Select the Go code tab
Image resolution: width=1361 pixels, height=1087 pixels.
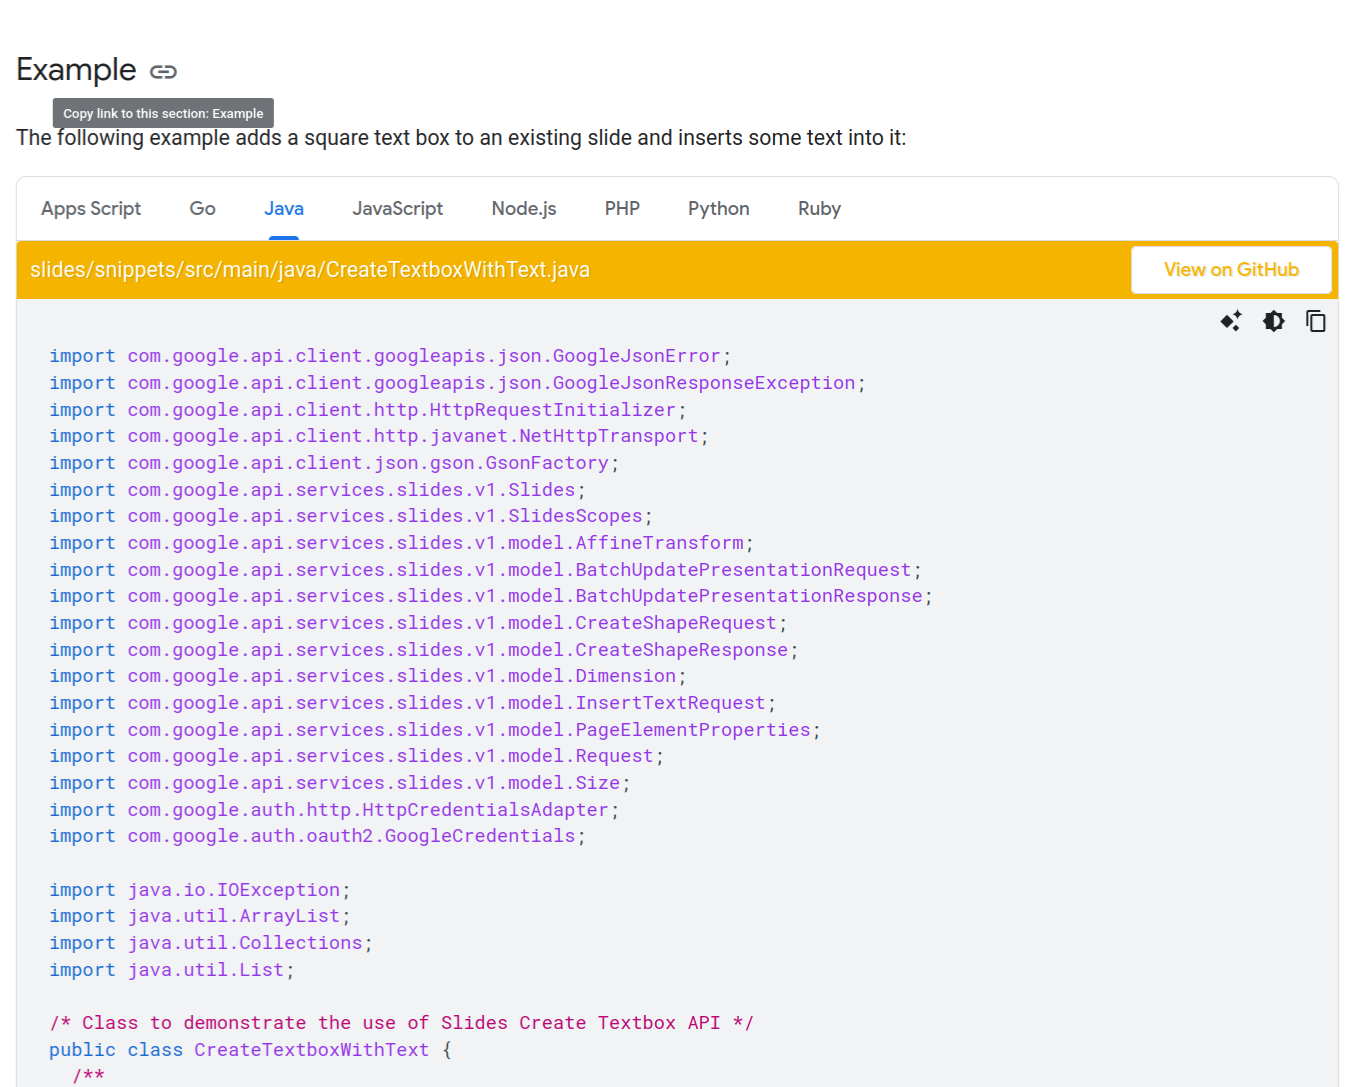point(203,209)
